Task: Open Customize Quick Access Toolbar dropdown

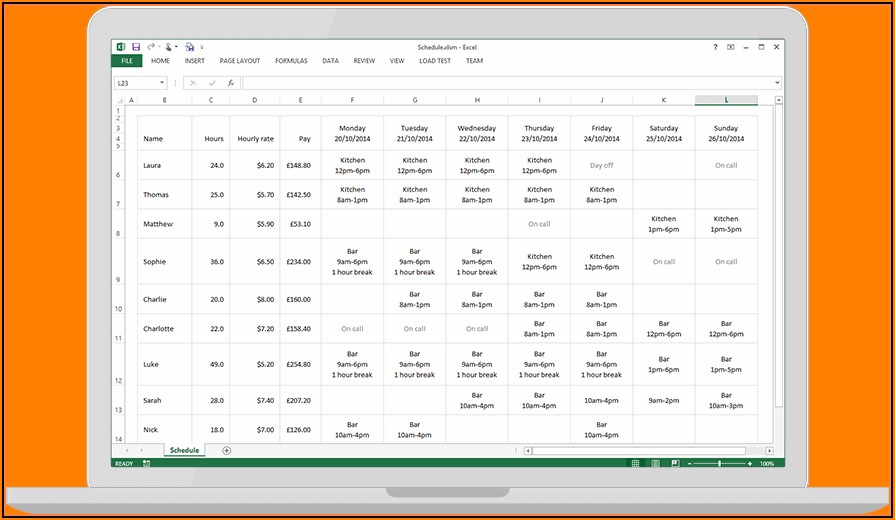Action: point(201,47)
